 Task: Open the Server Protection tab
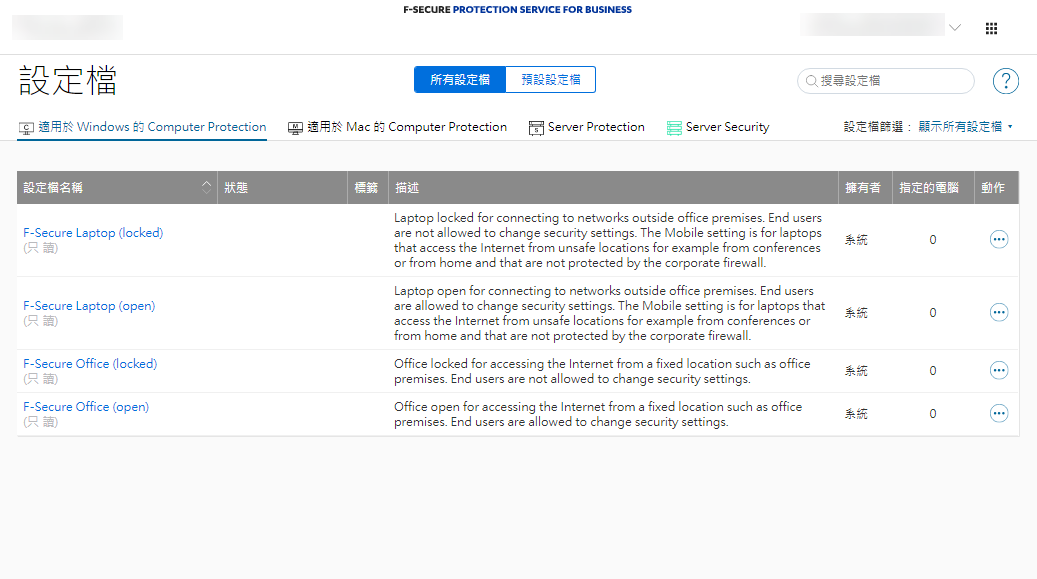pos(587,127)
